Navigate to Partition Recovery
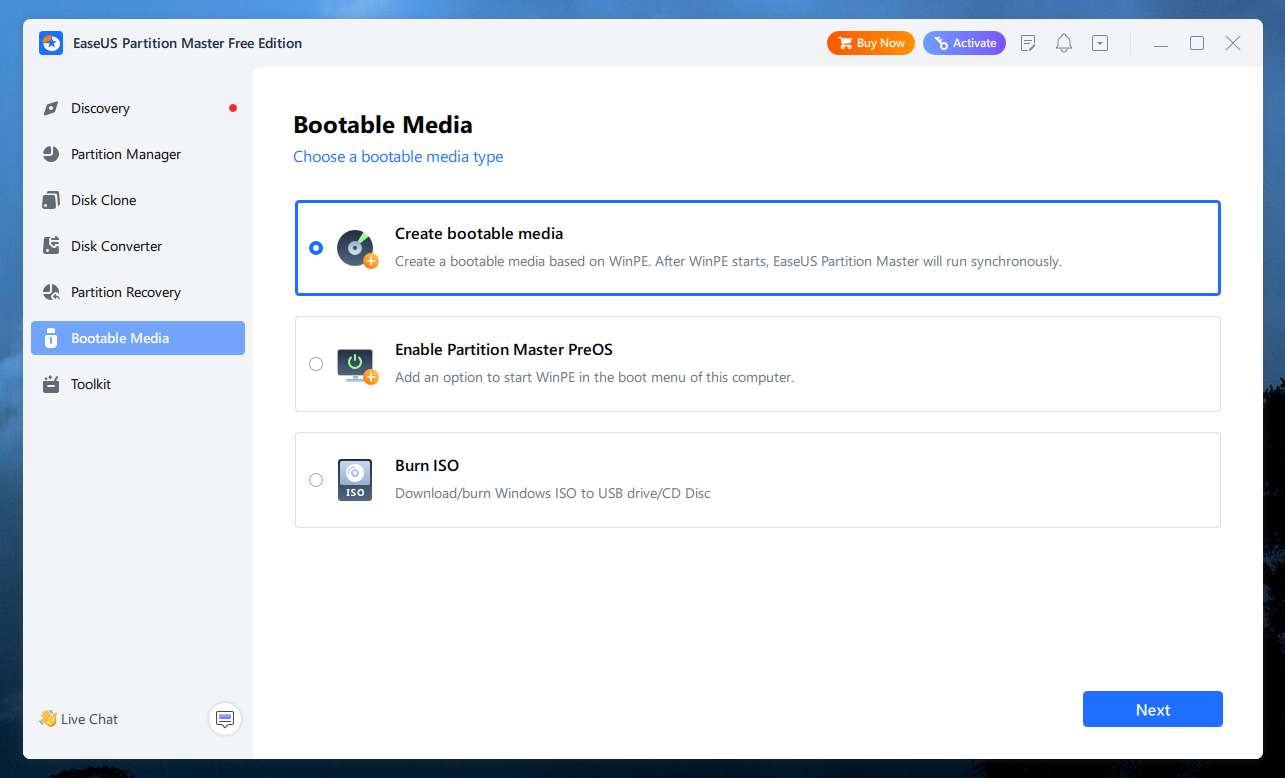 point(138,292)
